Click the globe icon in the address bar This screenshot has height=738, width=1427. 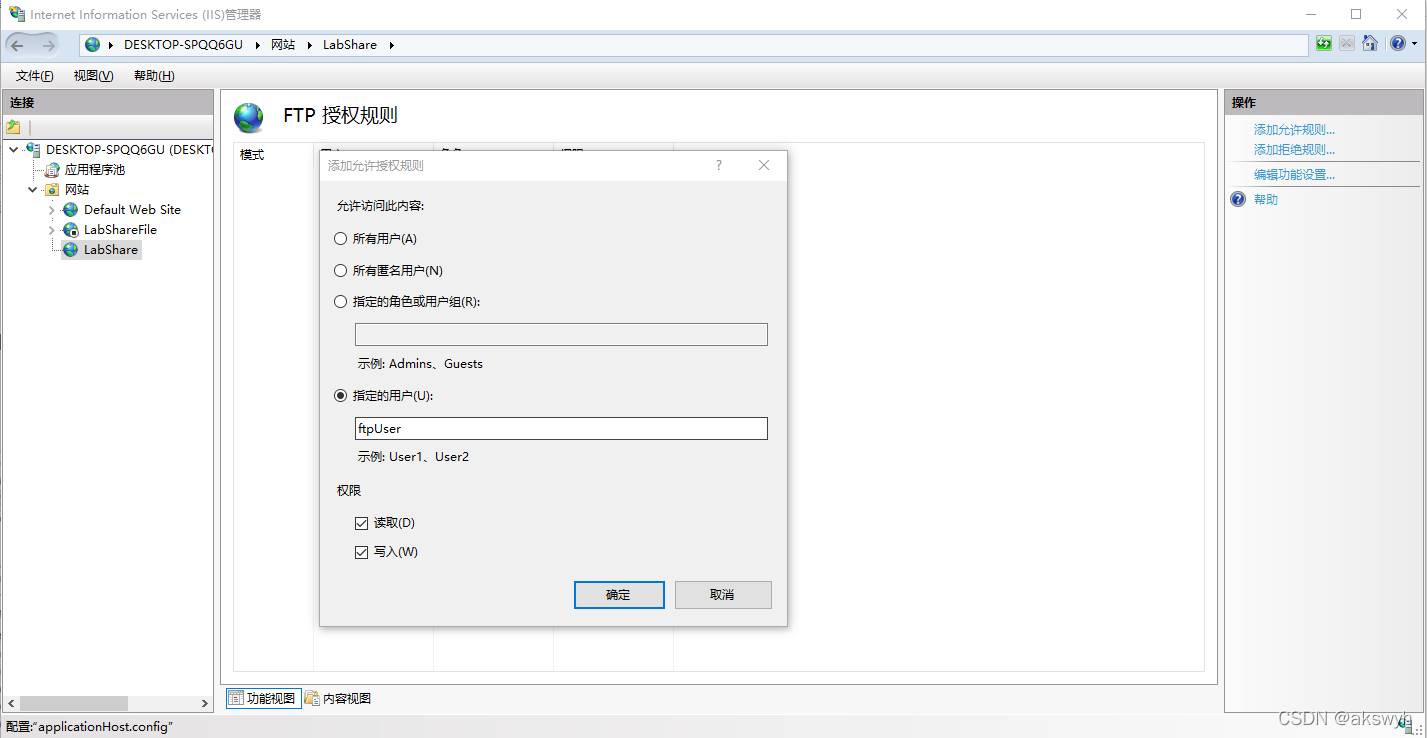pos(93,45)
